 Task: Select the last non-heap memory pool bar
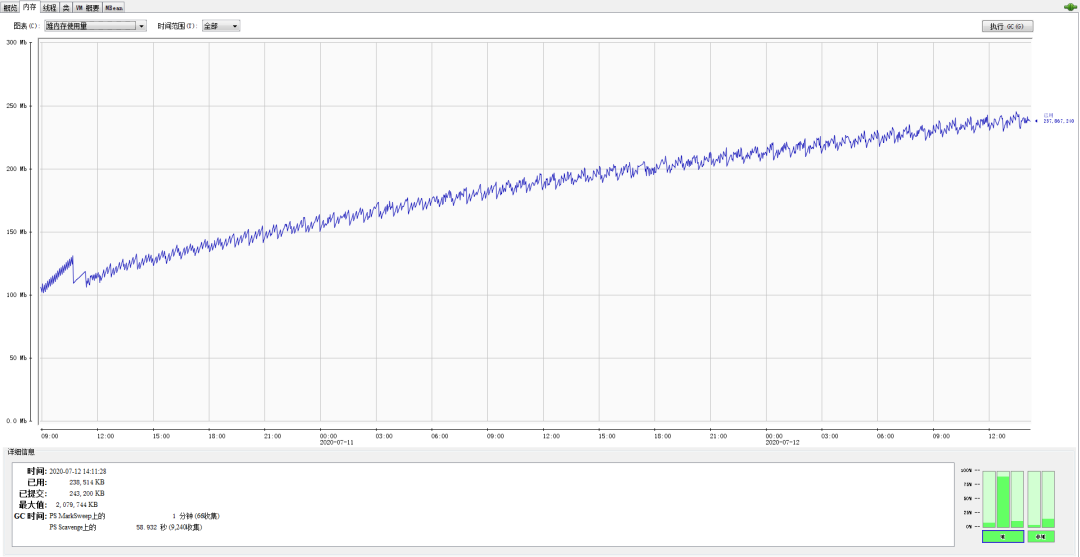click(x=1048, y=500)
